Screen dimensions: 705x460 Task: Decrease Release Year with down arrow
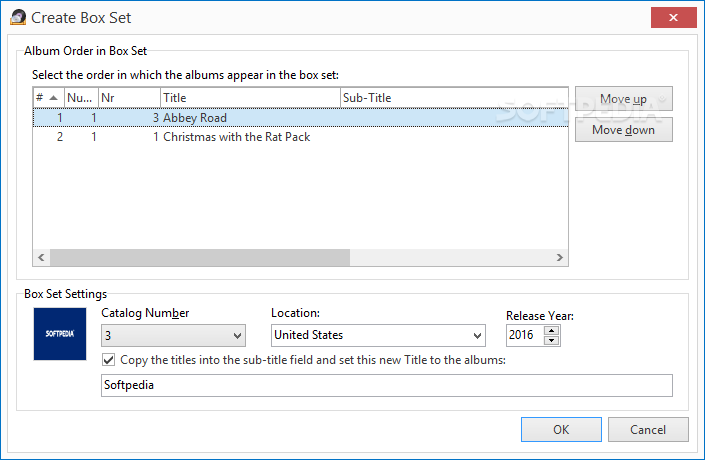pyautogui.click(x=551, y=340)
